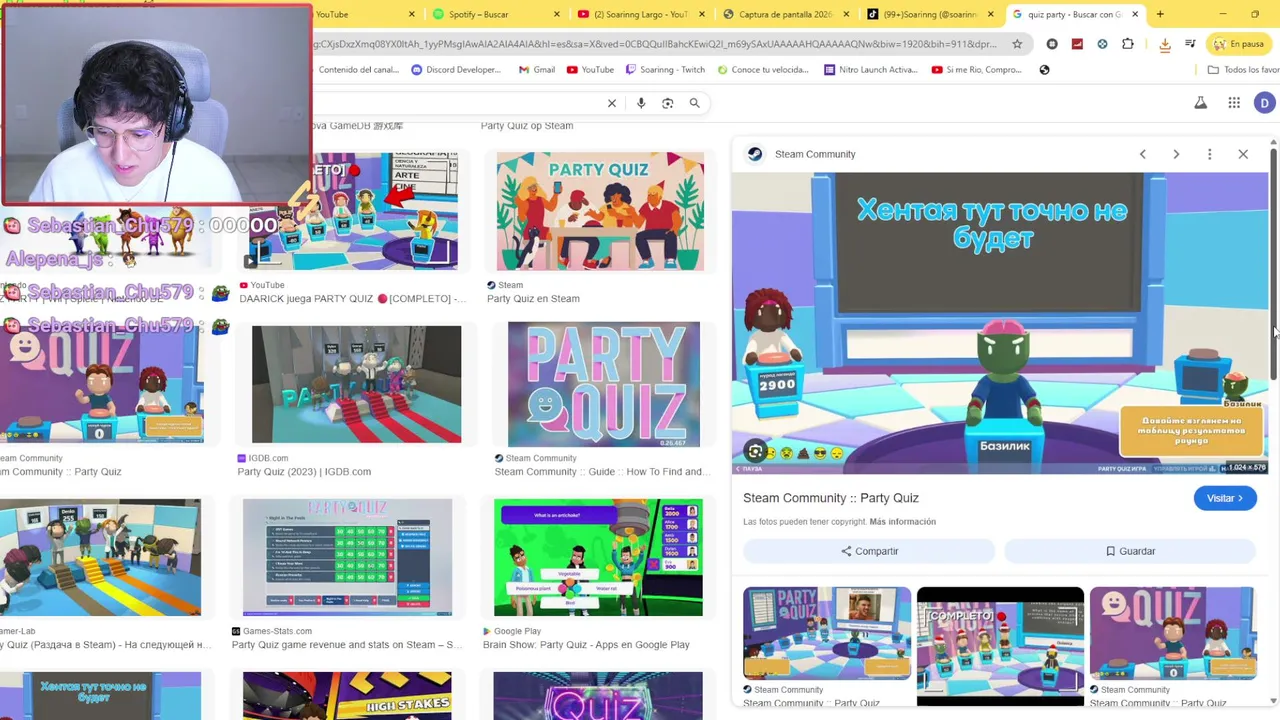Close the Captura de pantalla tab
This screenshot has width=1280, height=720.
point(846,14)
